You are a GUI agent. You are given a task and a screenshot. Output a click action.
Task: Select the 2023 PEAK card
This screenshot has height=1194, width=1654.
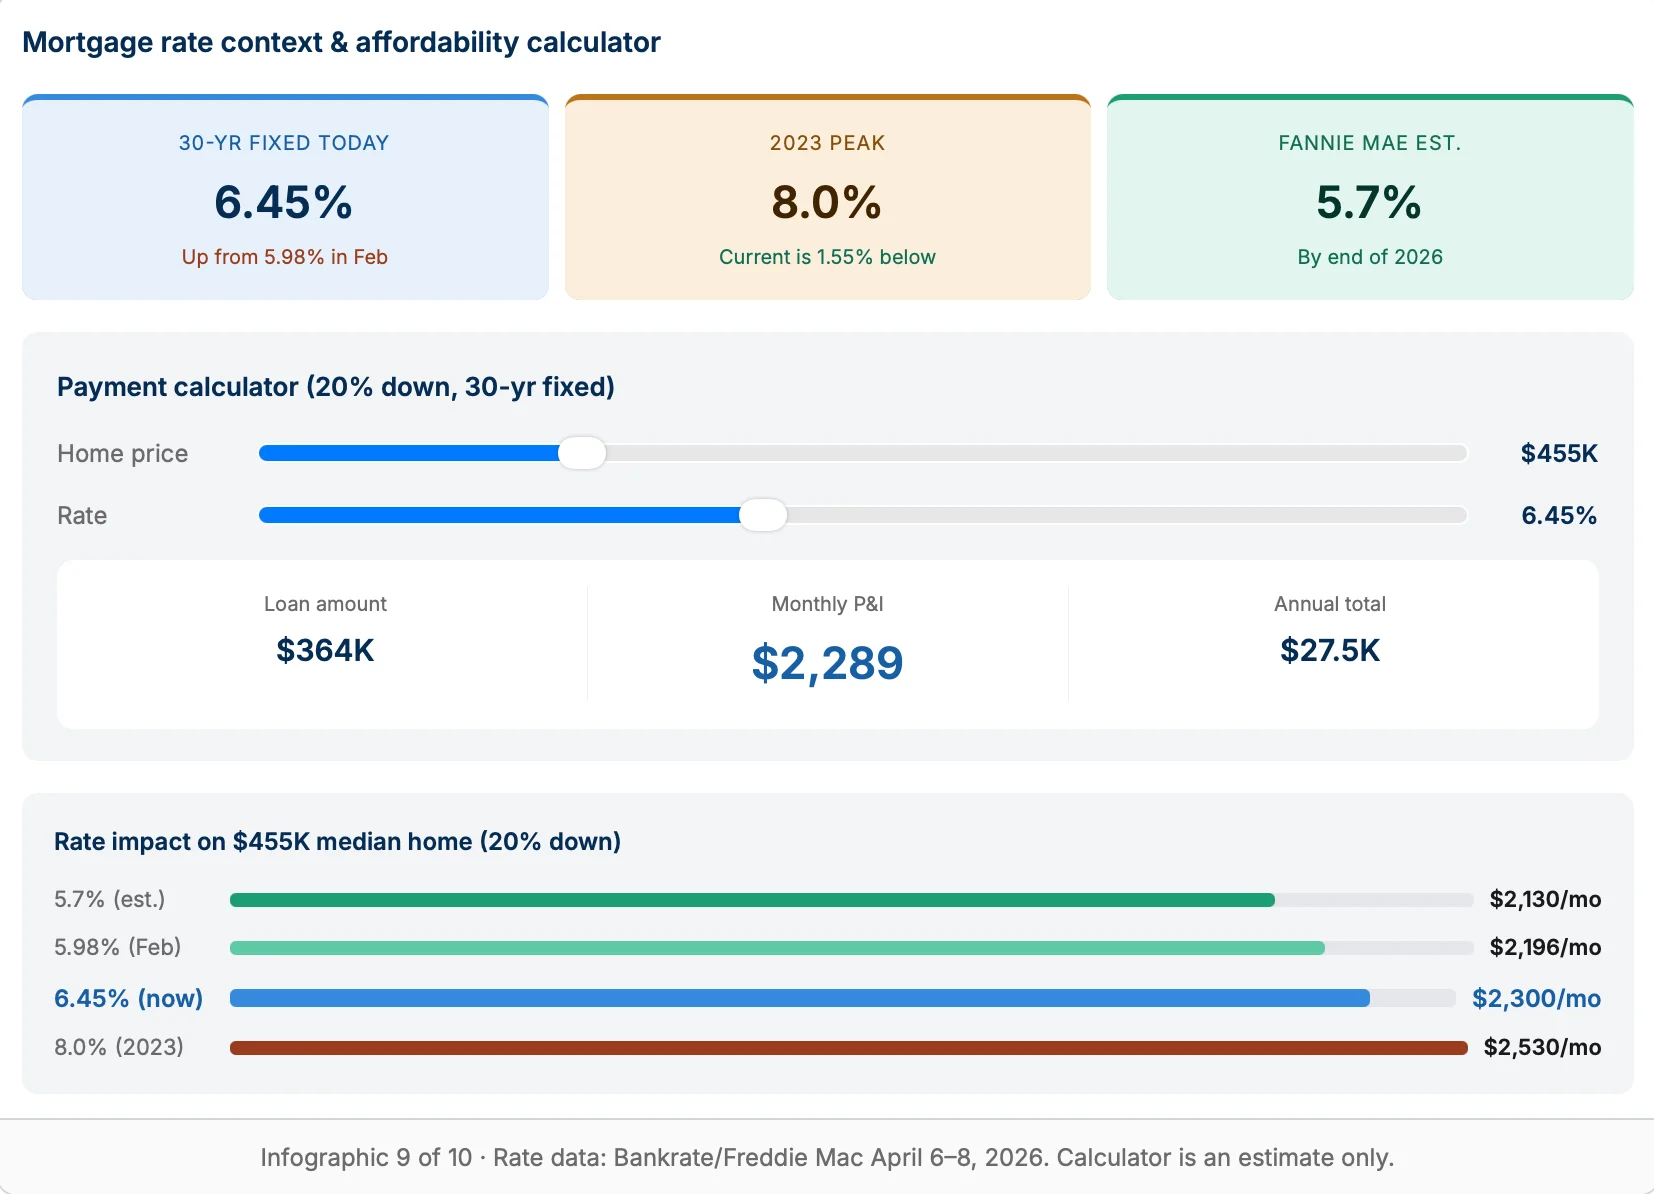coord(827,197)
